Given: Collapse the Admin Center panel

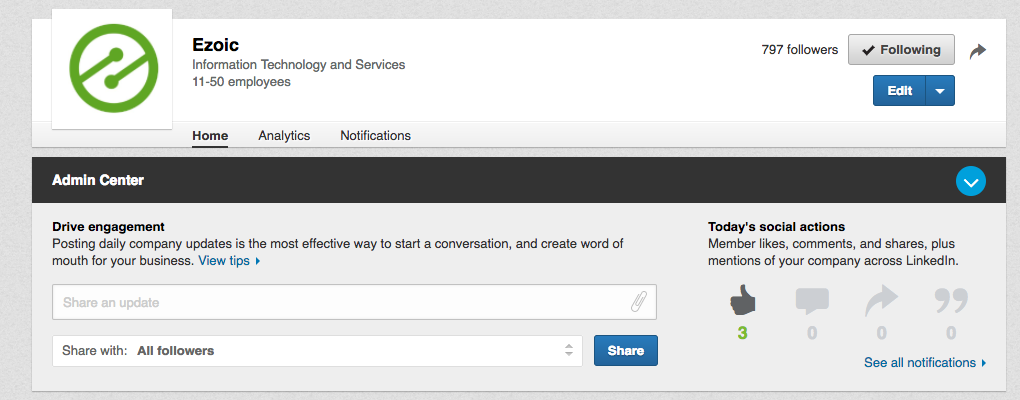Looking at the screenshot, I should point(971,181).
